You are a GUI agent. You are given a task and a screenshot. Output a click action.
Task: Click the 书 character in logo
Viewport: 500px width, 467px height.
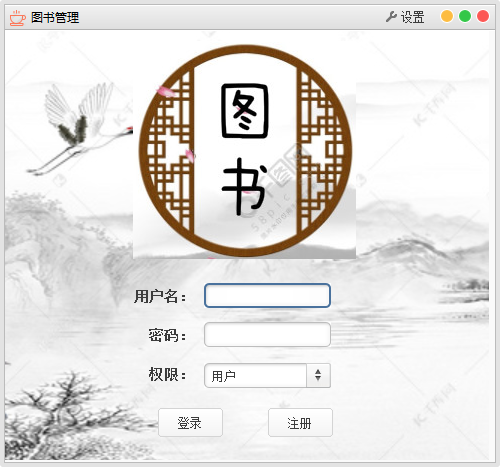pos(245,186)
